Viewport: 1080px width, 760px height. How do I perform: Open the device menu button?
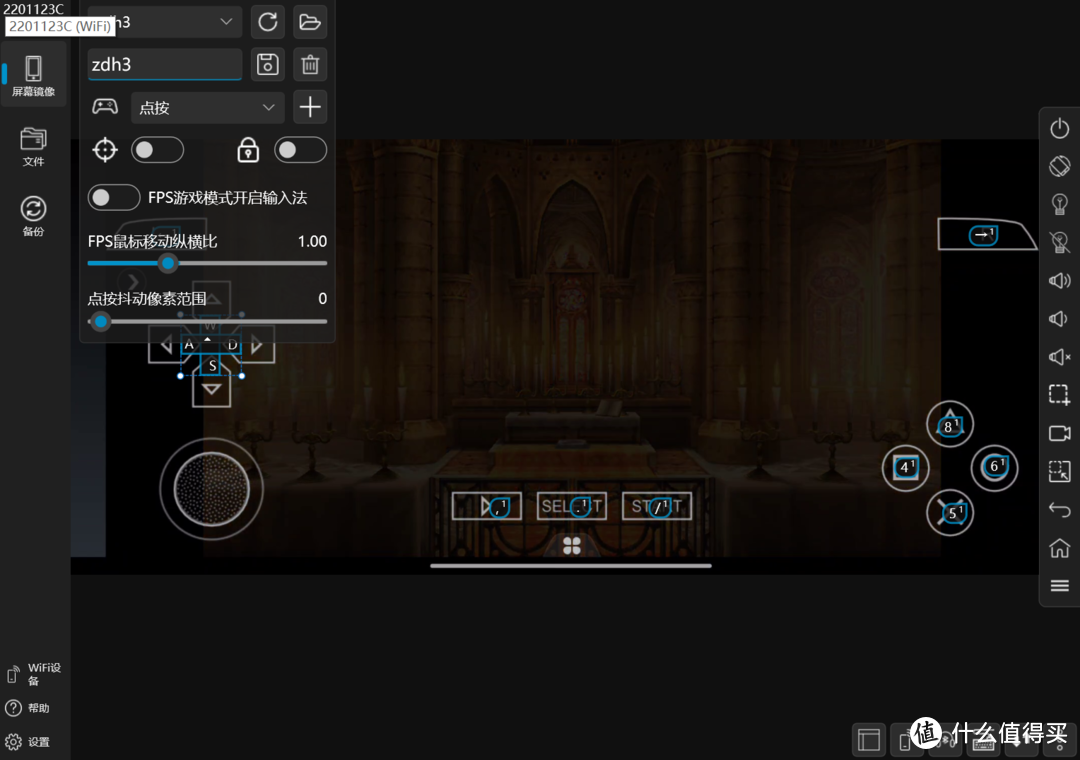tap(1059, 585)
